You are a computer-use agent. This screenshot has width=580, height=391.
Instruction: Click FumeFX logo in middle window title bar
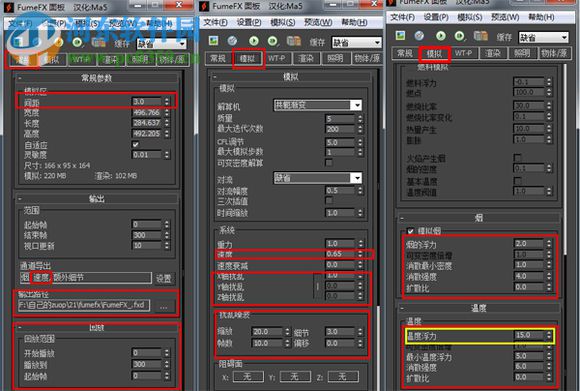[204, 6]
